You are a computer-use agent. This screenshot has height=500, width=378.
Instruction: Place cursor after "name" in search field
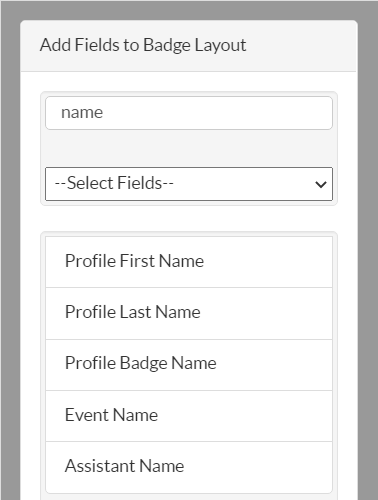point(104,113)
